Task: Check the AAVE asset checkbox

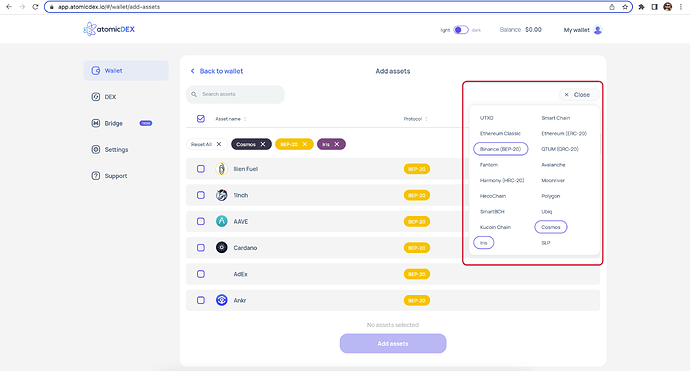Action: click(x=201, y=221)
